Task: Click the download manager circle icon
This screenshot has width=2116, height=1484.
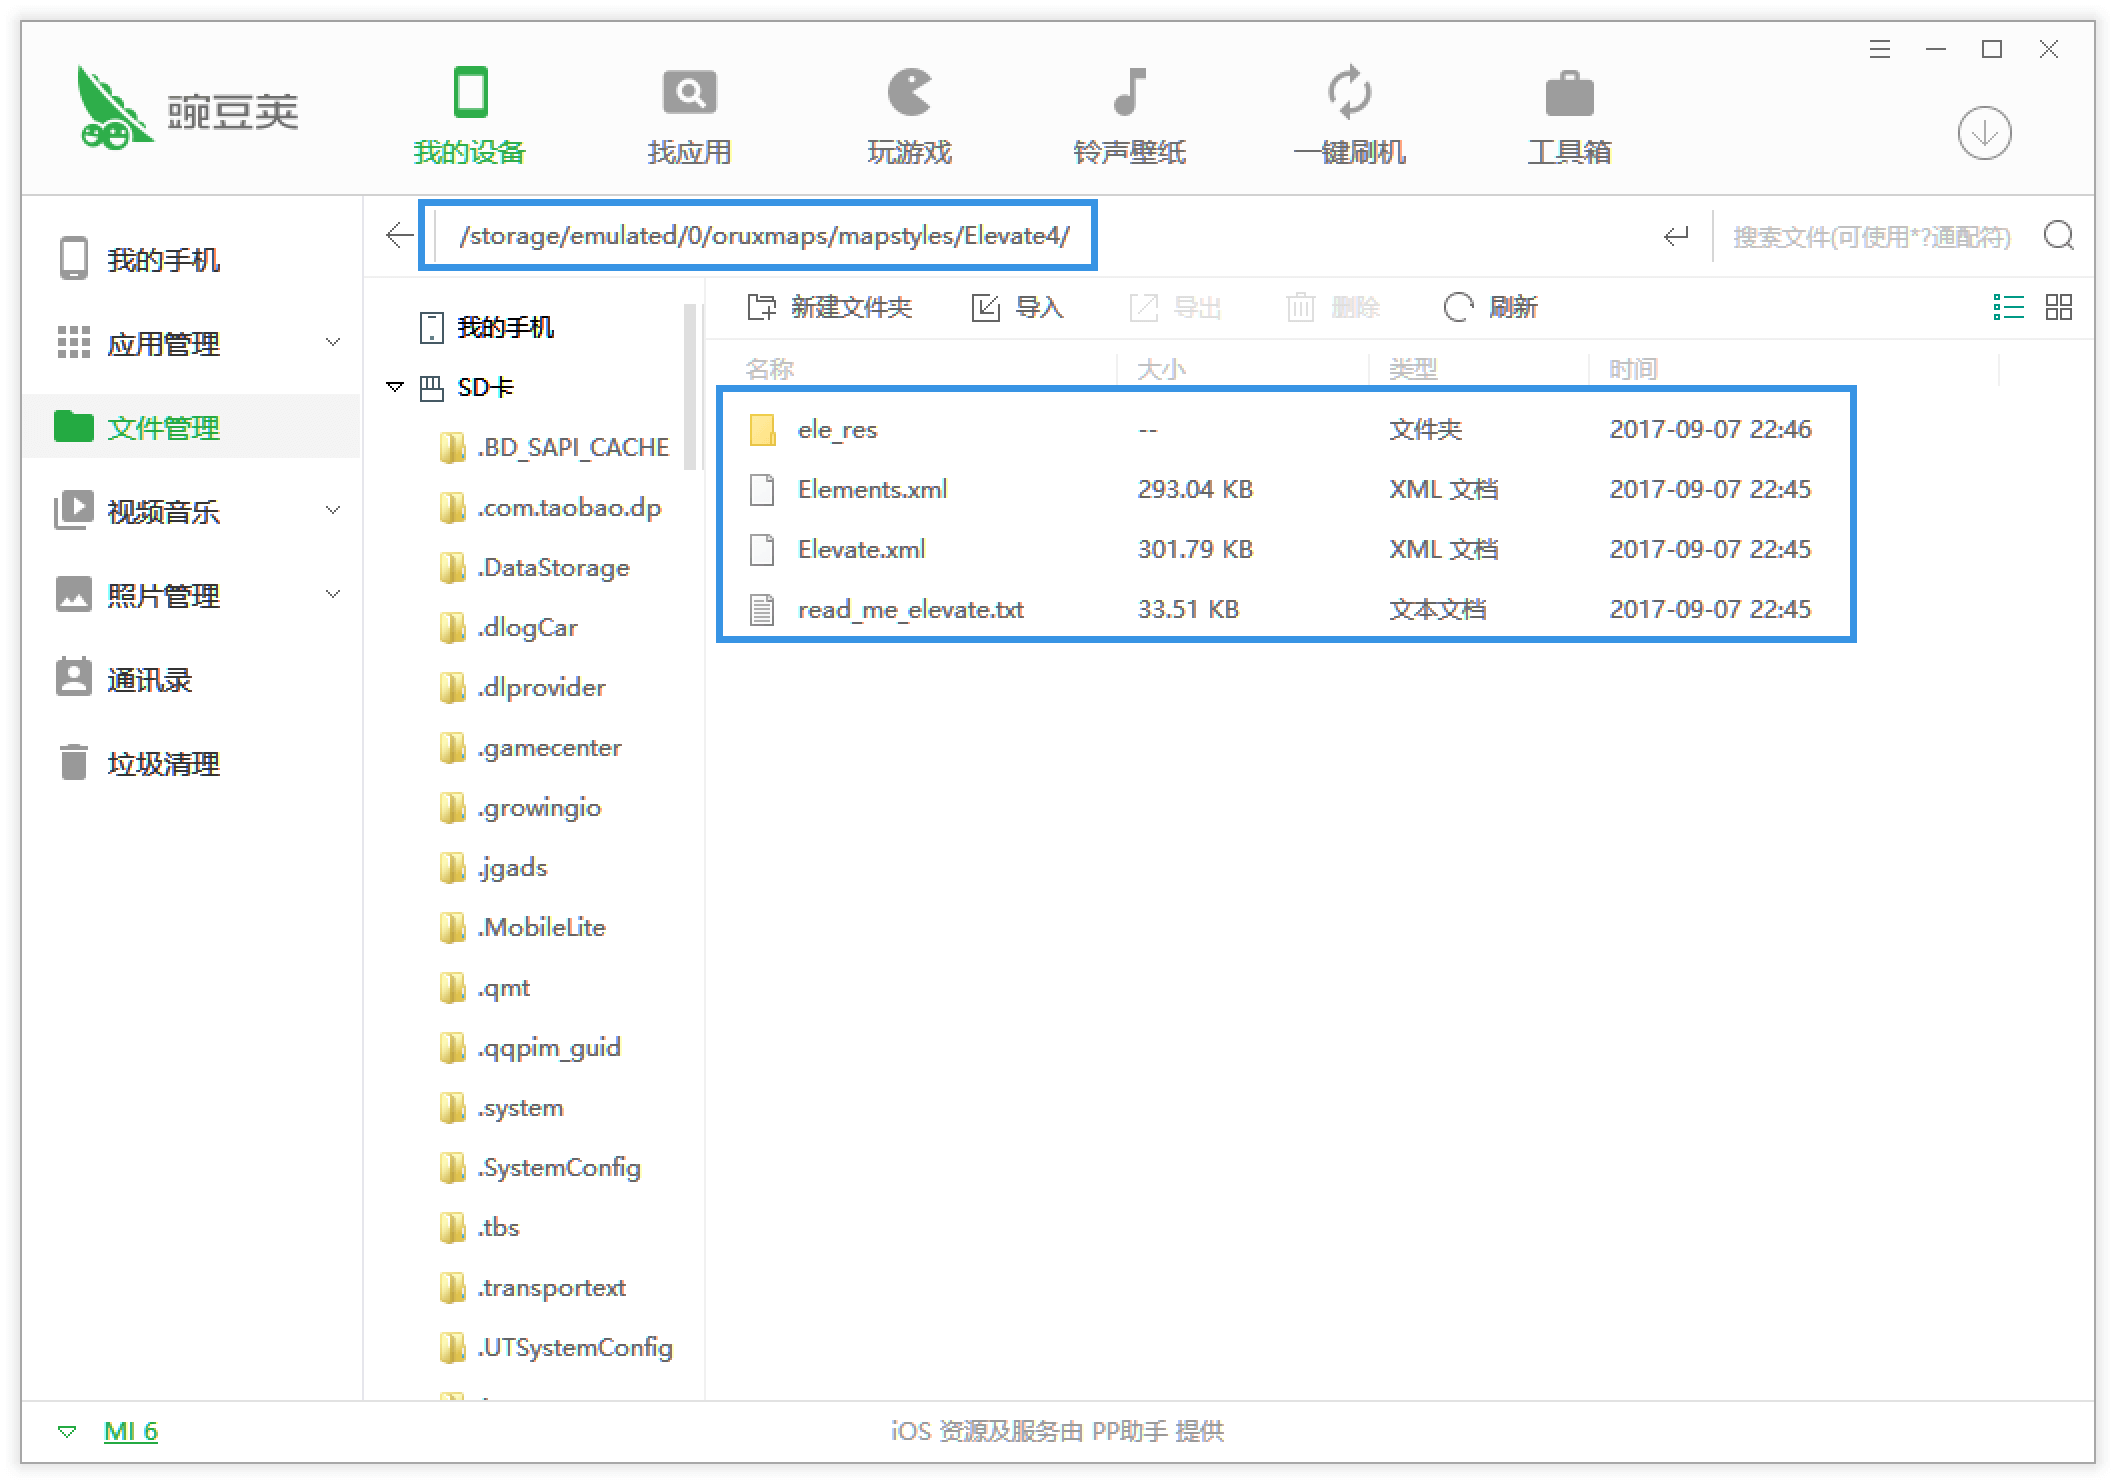Action: coord(1984,133)
